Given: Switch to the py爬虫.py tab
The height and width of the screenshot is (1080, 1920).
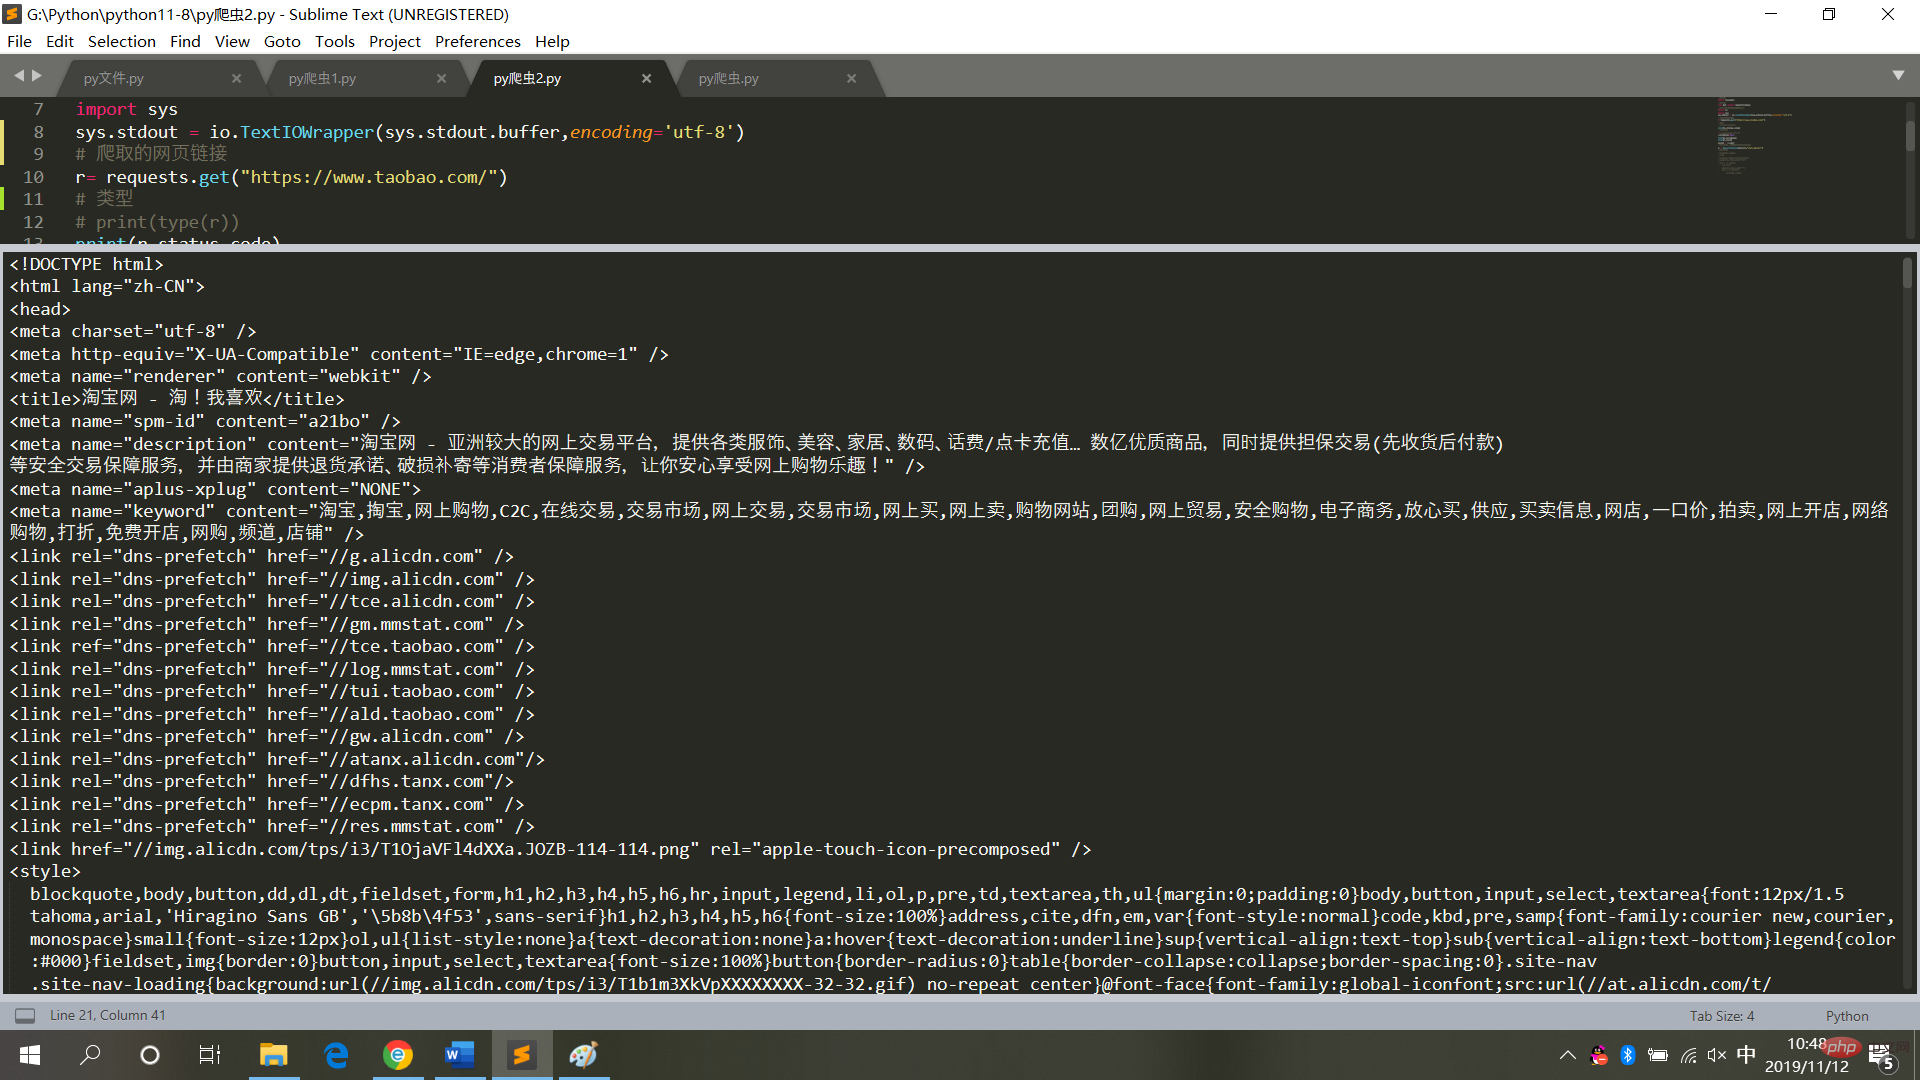Looking at the screenshot, I should click(x=728, y=78).
